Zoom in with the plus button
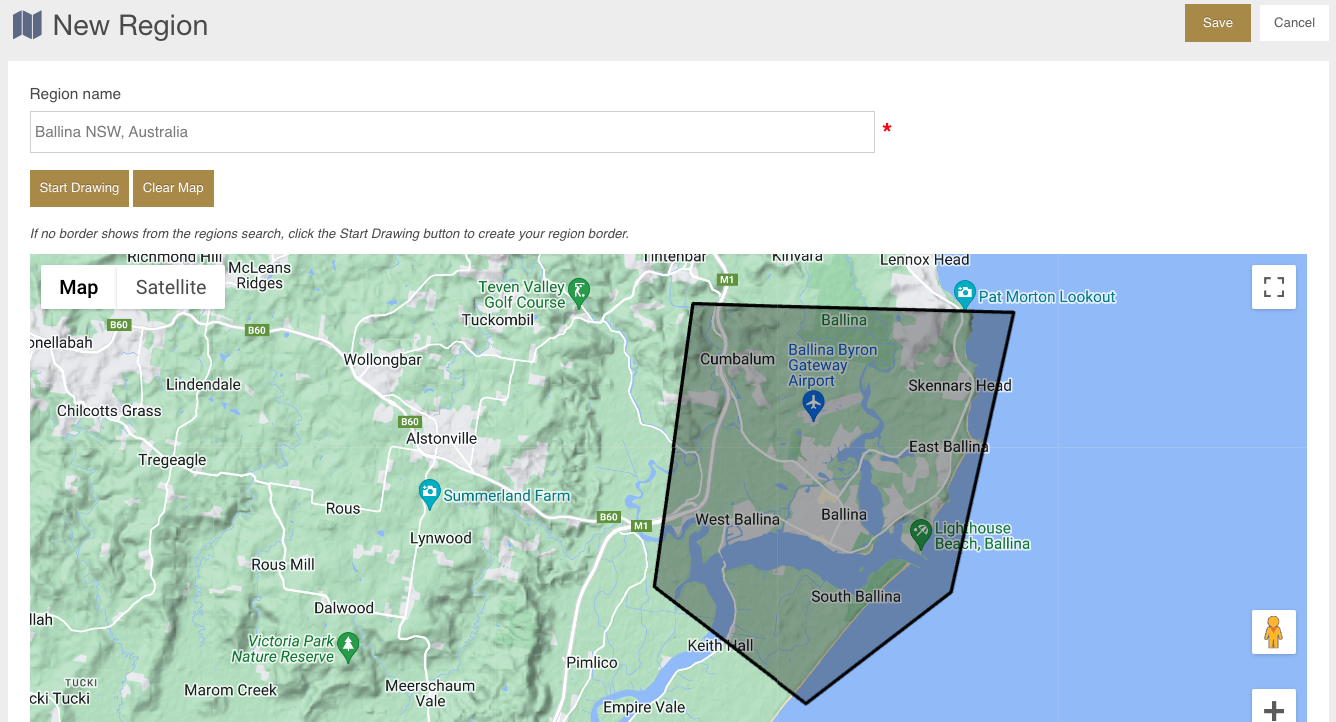The height and width of the screenshot is (722, 1336). pyautogui.click(x=1274, y=708)
